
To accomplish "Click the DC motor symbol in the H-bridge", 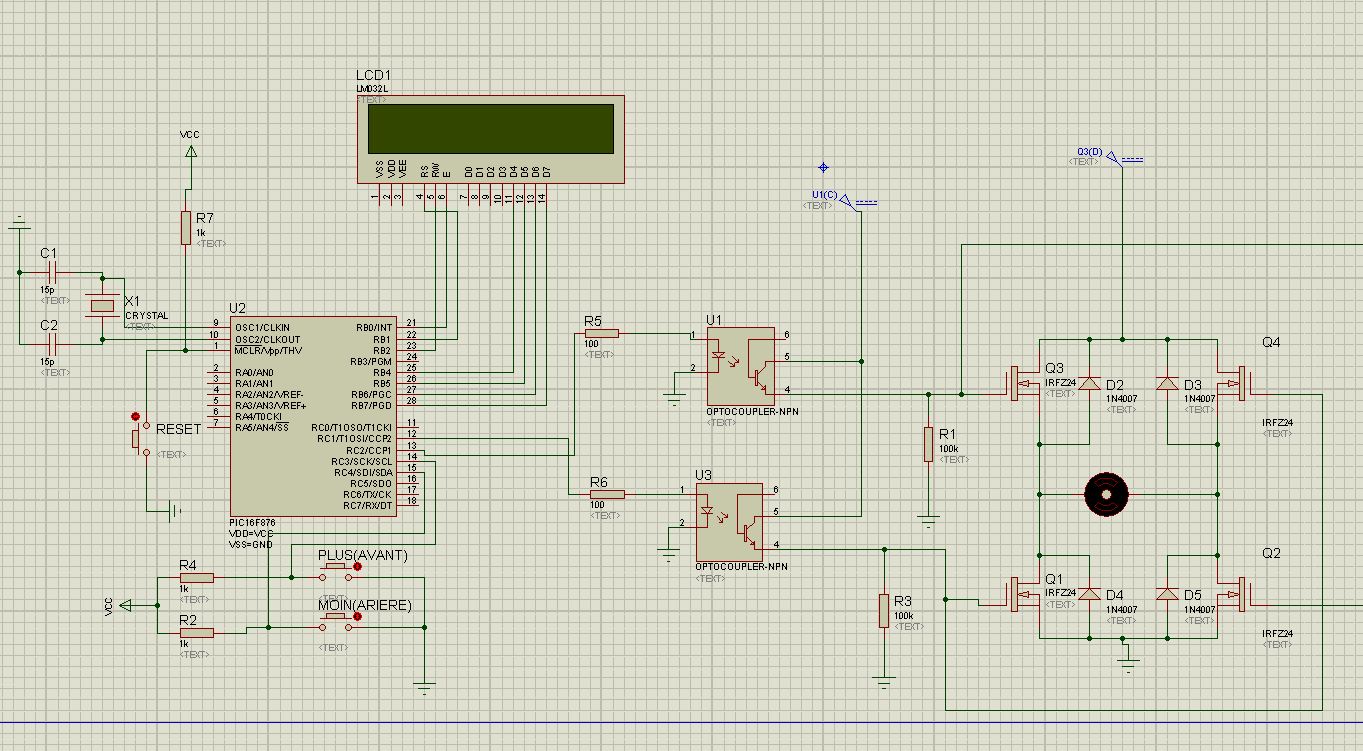I will point(1106,494).
